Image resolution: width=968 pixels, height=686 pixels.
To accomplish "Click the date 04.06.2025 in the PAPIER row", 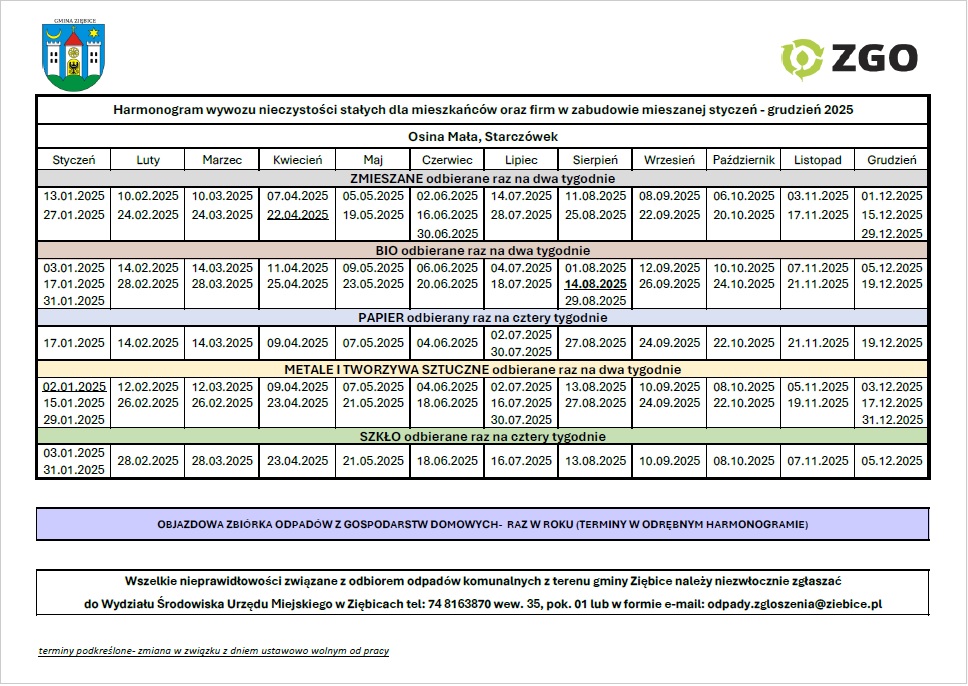I will pos(447,343).
